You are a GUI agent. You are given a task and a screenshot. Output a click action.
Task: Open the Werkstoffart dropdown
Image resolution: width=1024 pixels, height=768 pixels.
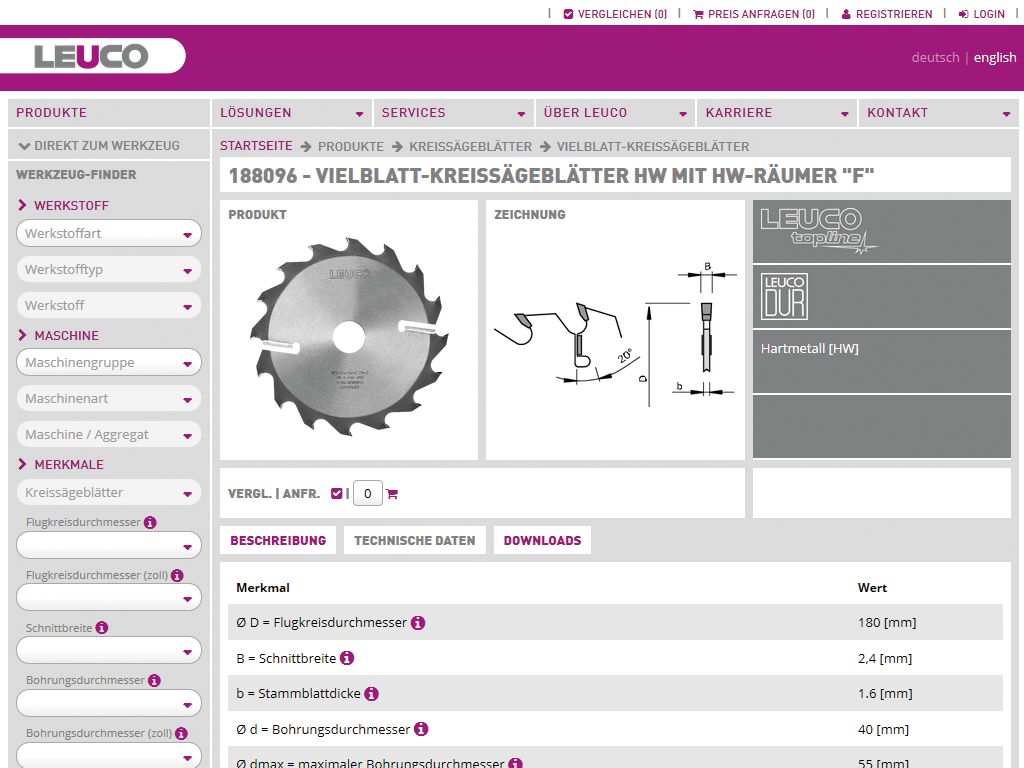pyautogui.click(x=108, y=233)
